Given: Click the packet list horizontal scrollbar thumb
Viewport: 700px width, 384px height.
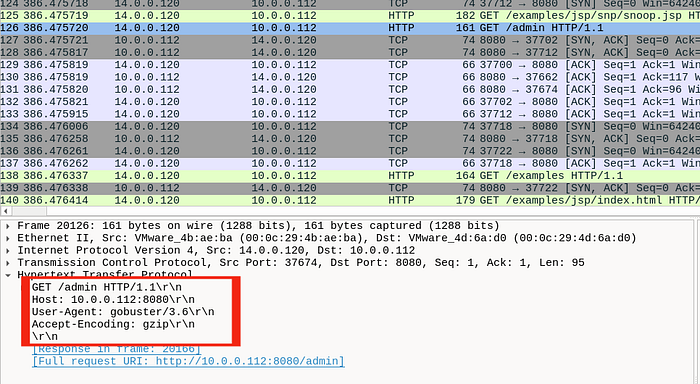Looking at the screenshot, I should (x=28, y=211).
